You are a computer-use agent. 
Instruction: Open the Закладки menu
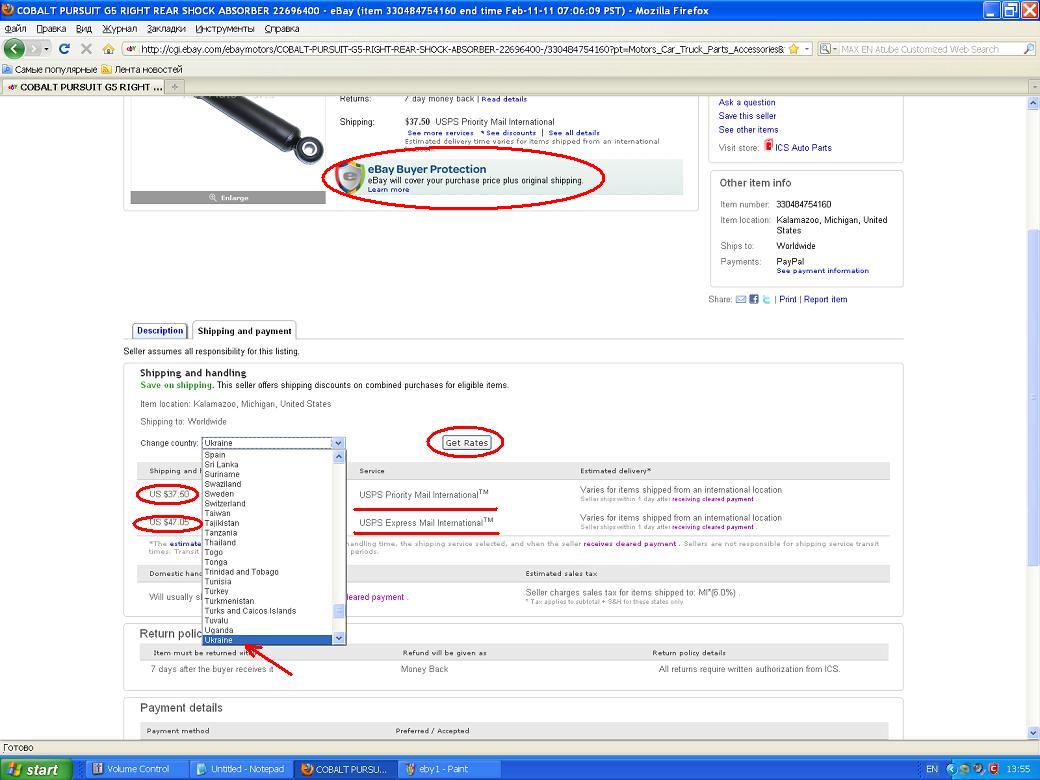166,29
